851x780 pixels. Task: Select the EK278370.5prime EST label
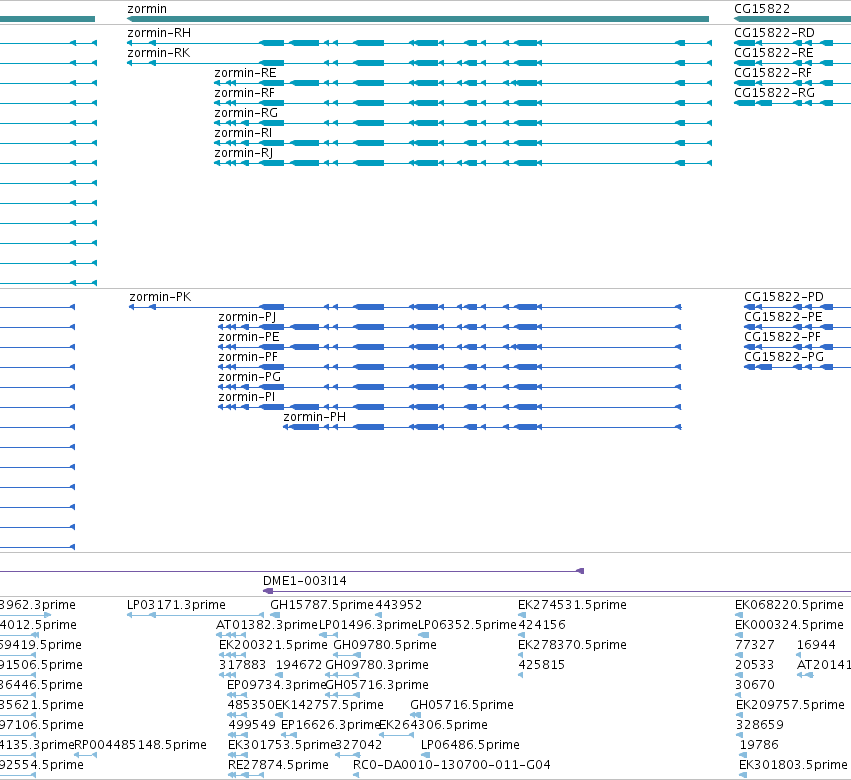(x=573, y=645)
